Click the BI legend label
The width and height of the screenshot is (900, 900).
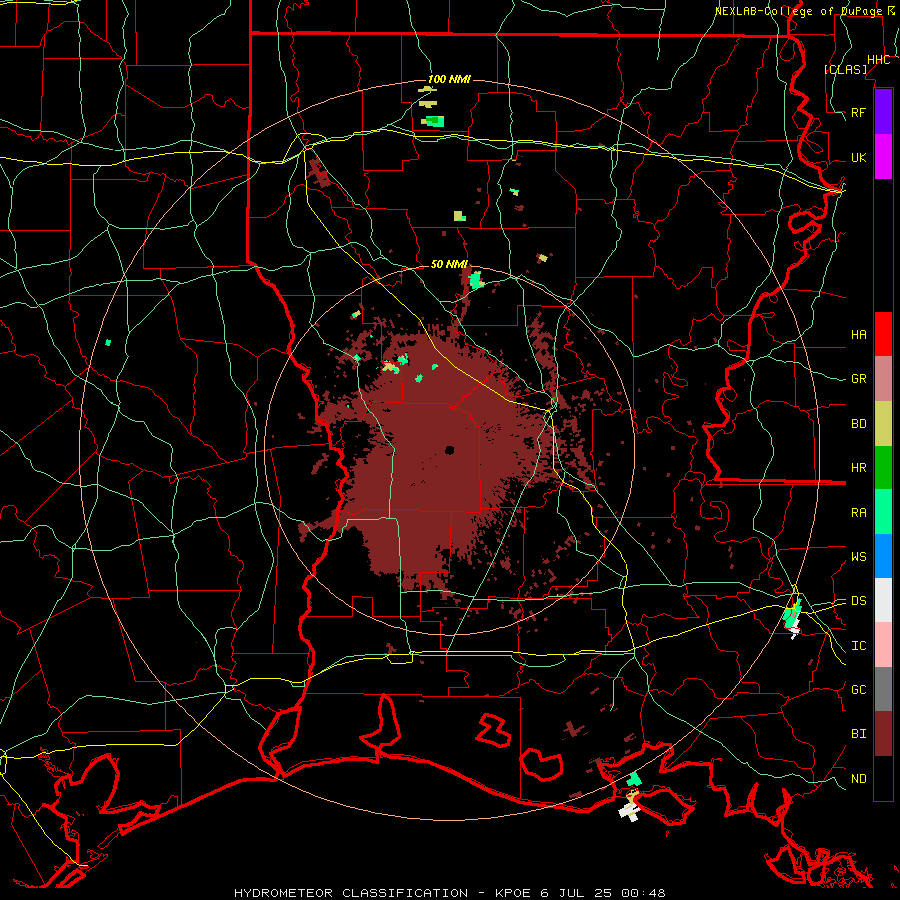[858, 734]
